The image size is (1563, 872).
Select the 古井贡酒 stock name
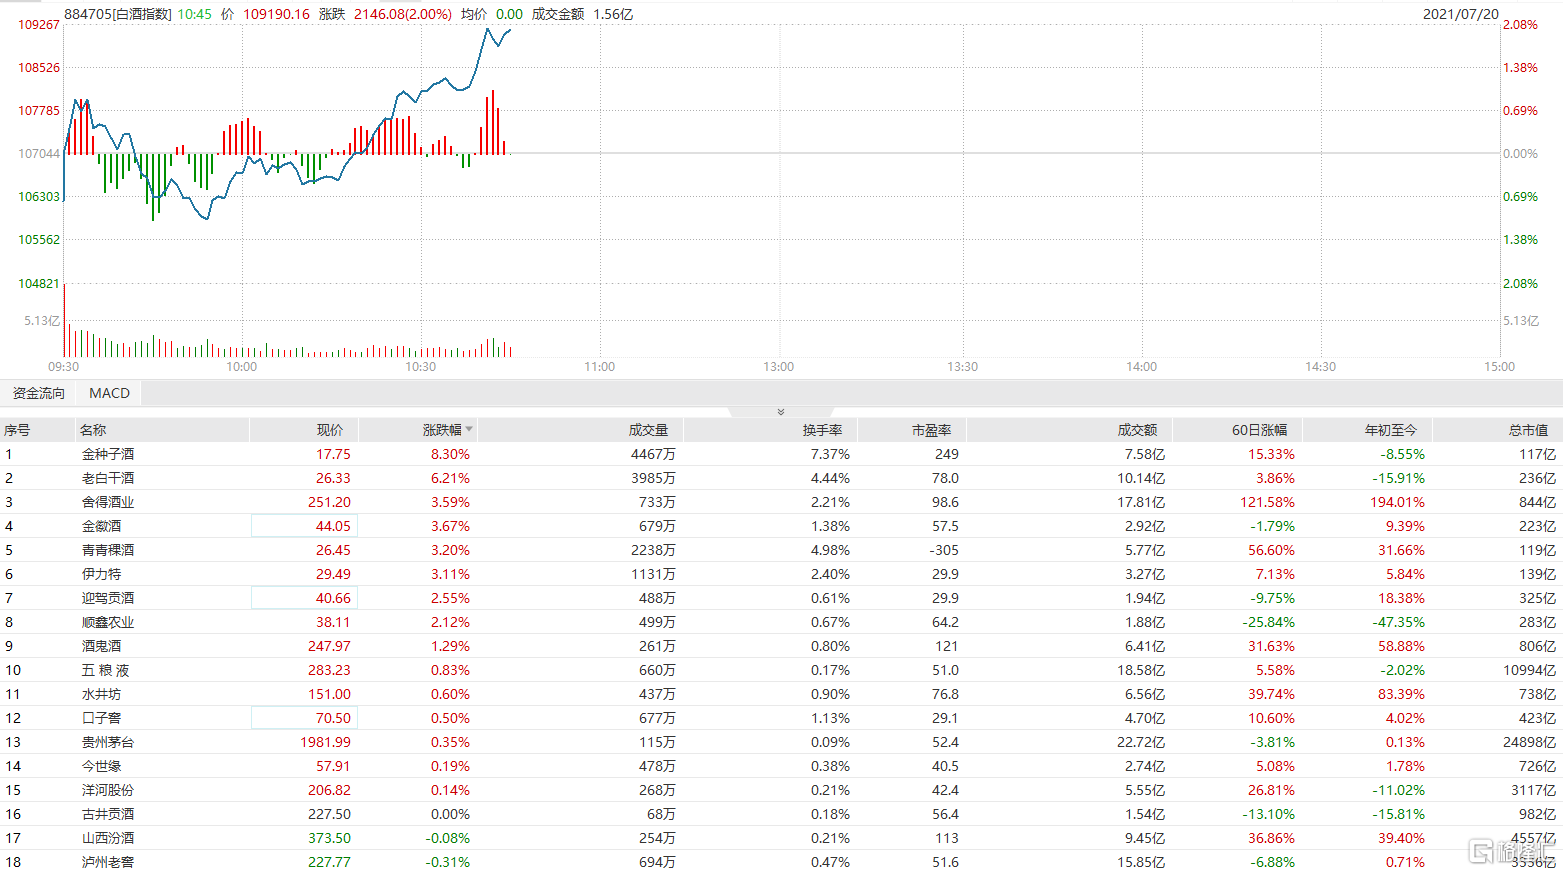[x=108, y=814]
